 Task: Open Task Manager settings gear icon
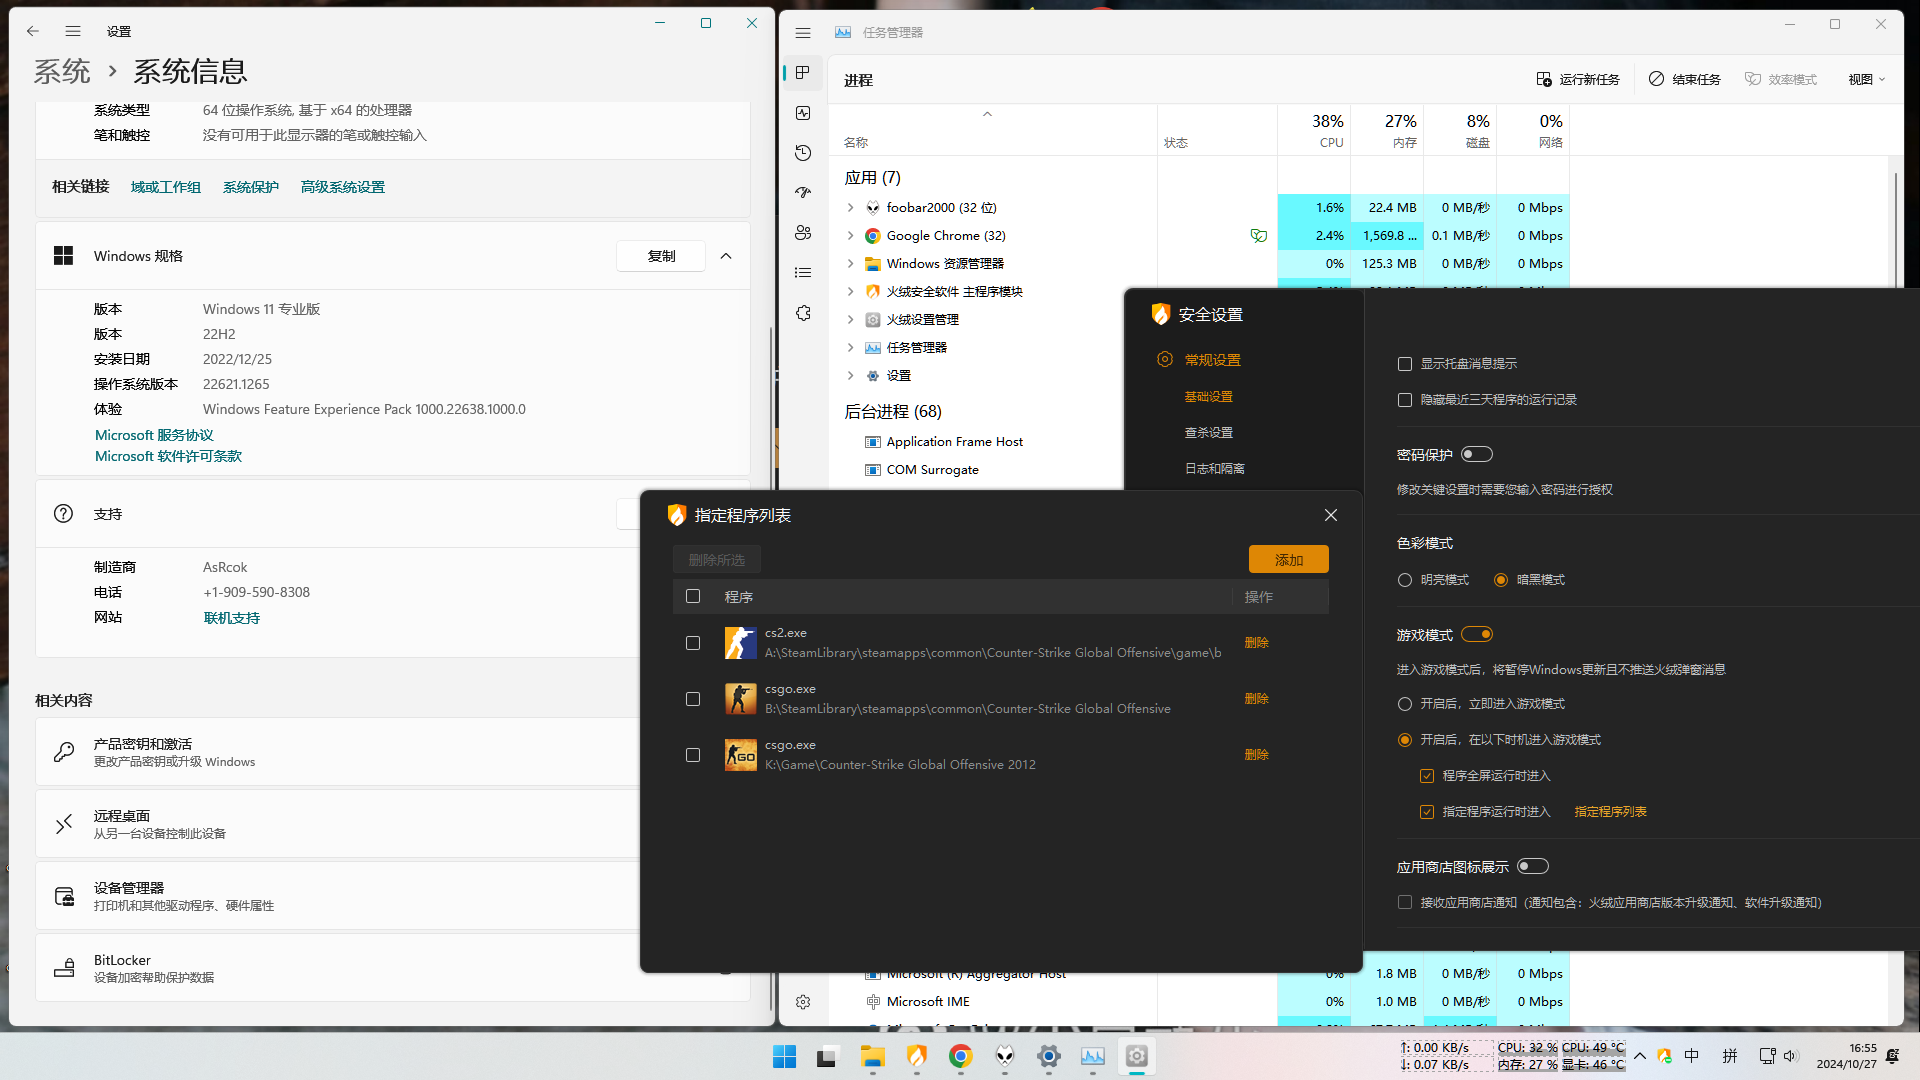[803, 1001]
